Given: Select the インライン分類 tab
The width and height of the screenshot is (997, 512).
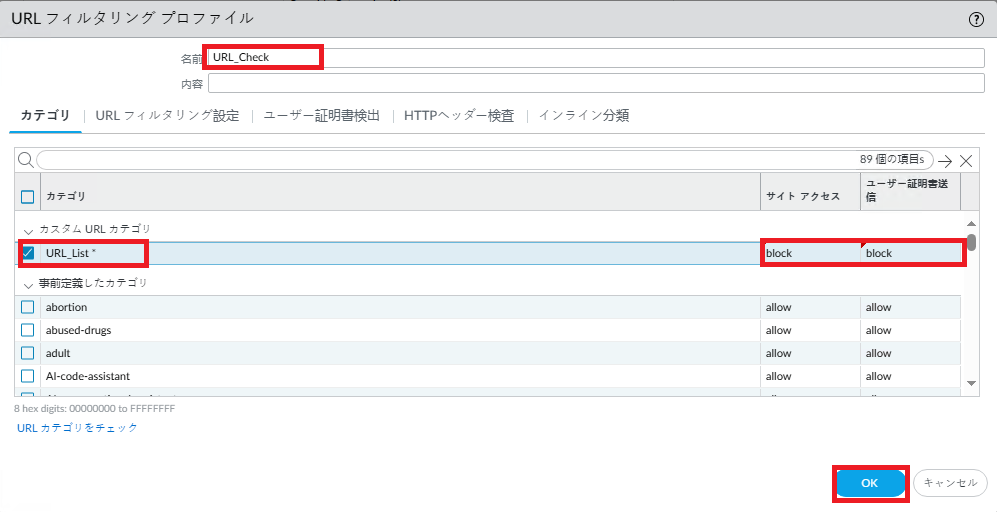Looking at the screenshot, I should click(x=584, y=116).
